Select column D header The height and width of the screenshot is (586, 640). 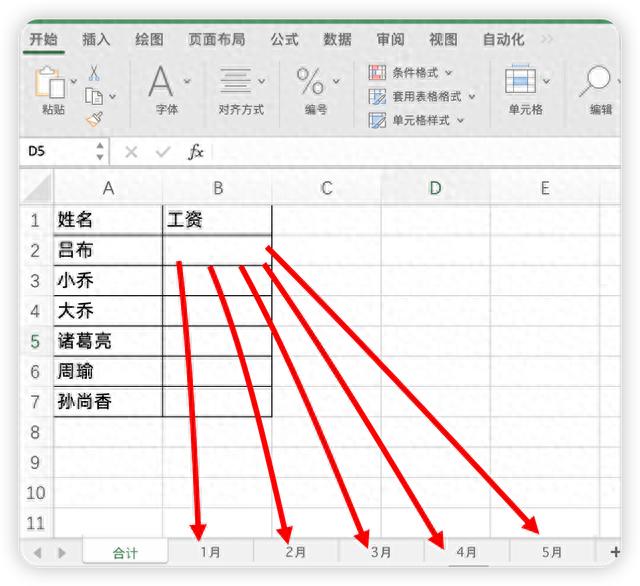coord(436,188)
